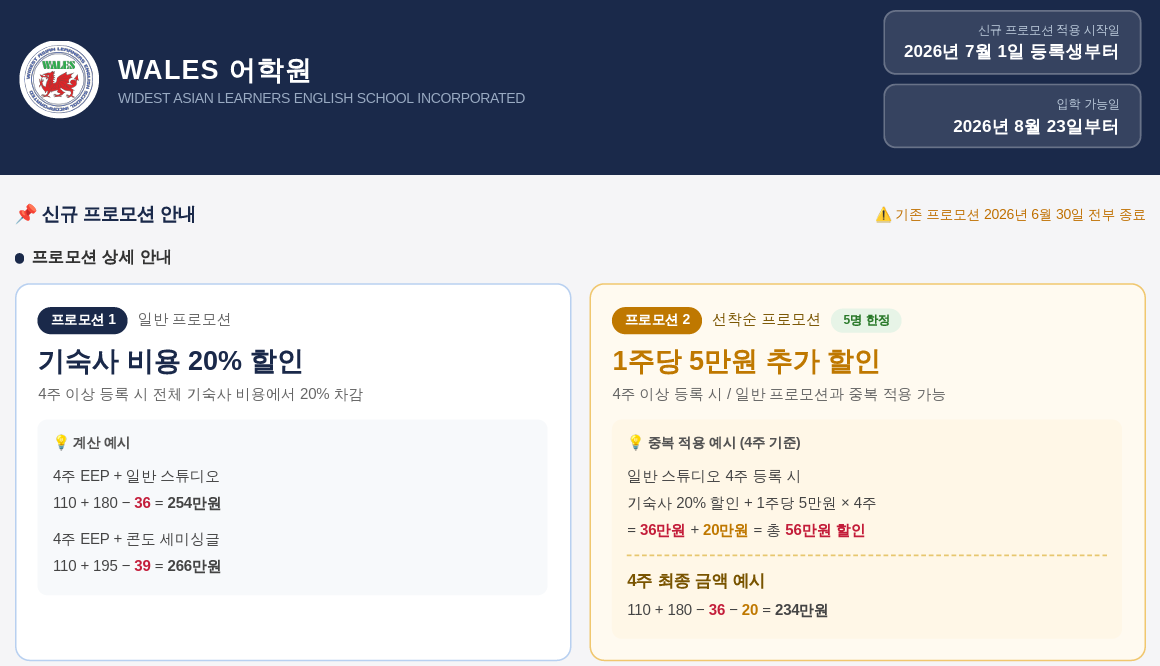1160x666 pixels.
Task: Open the 입학 가능일 date box
Action: click(1012, 116)
